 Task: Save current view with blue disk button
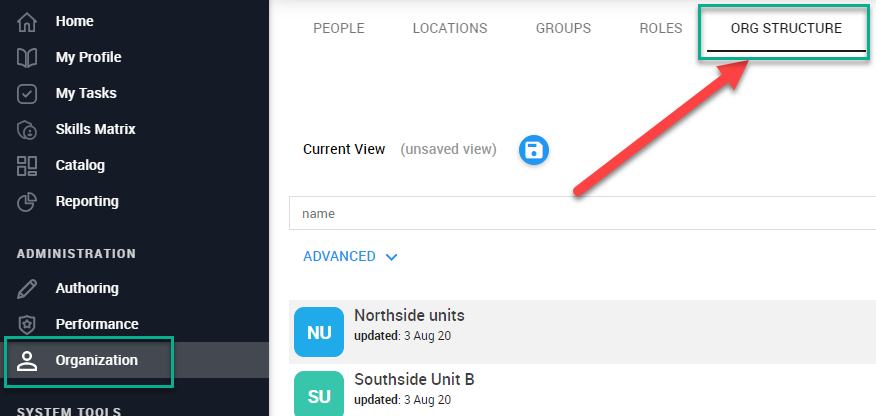534,150
